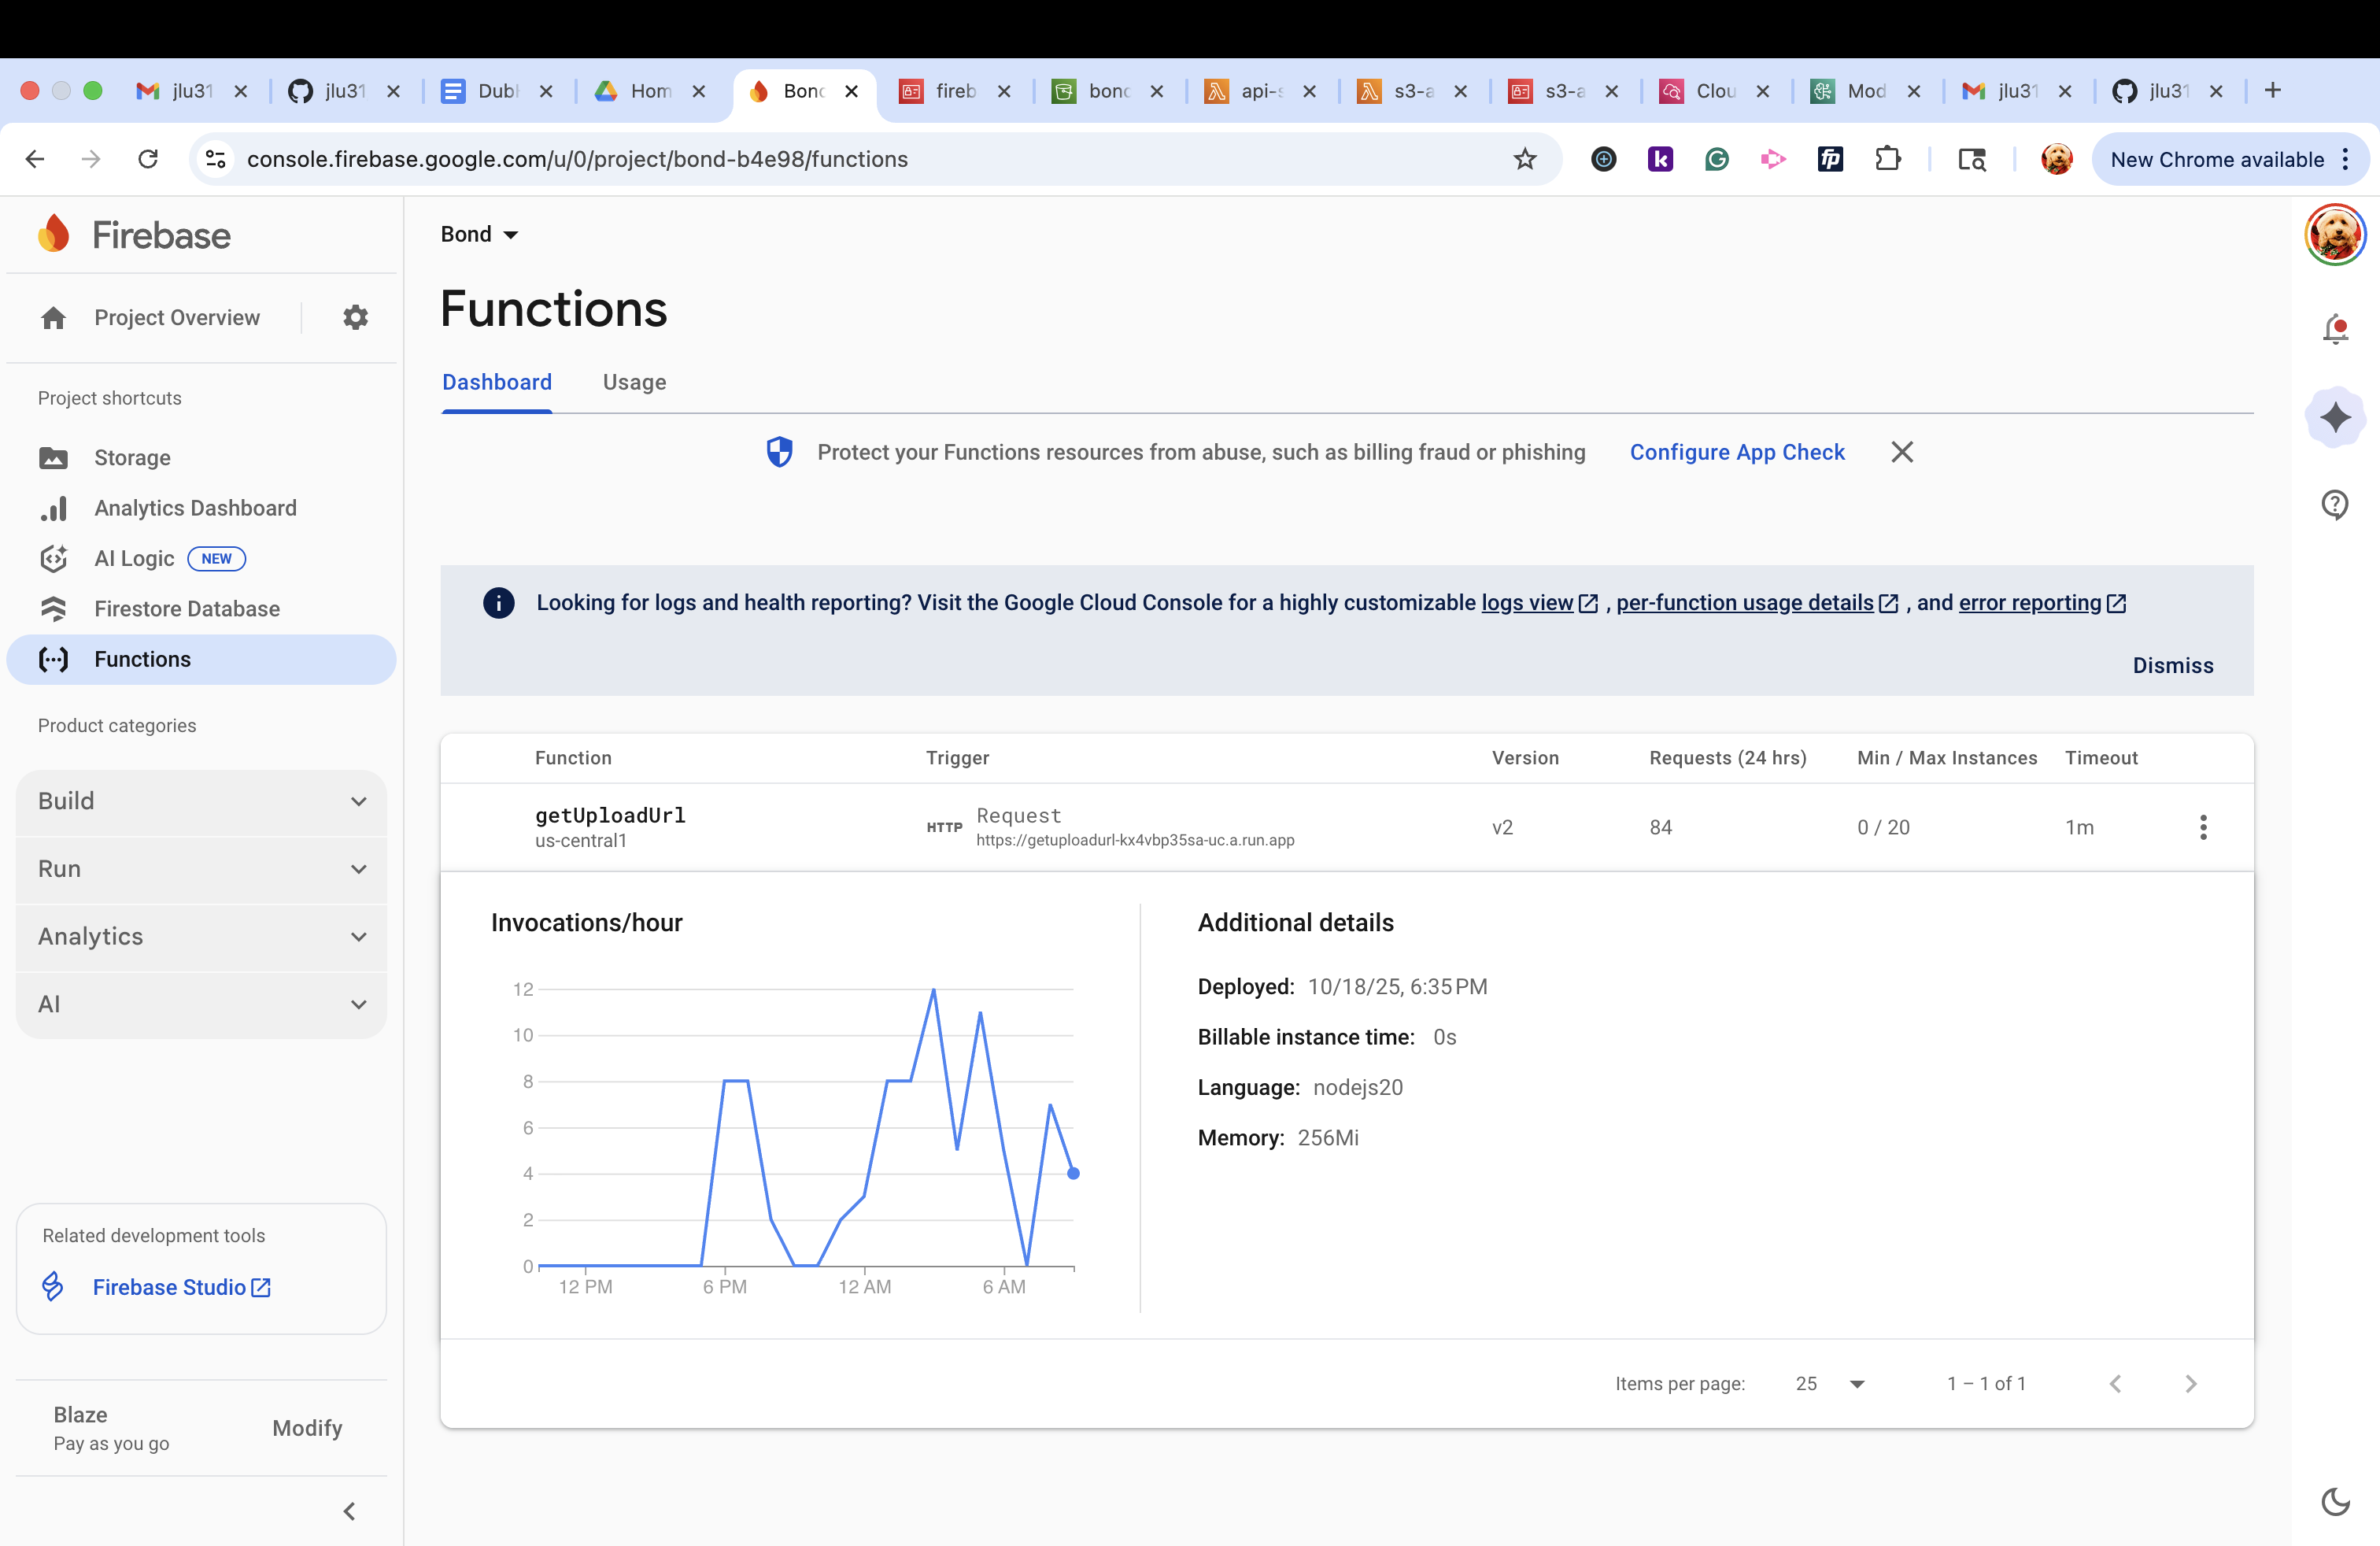Open project settings gear icon

355,317
